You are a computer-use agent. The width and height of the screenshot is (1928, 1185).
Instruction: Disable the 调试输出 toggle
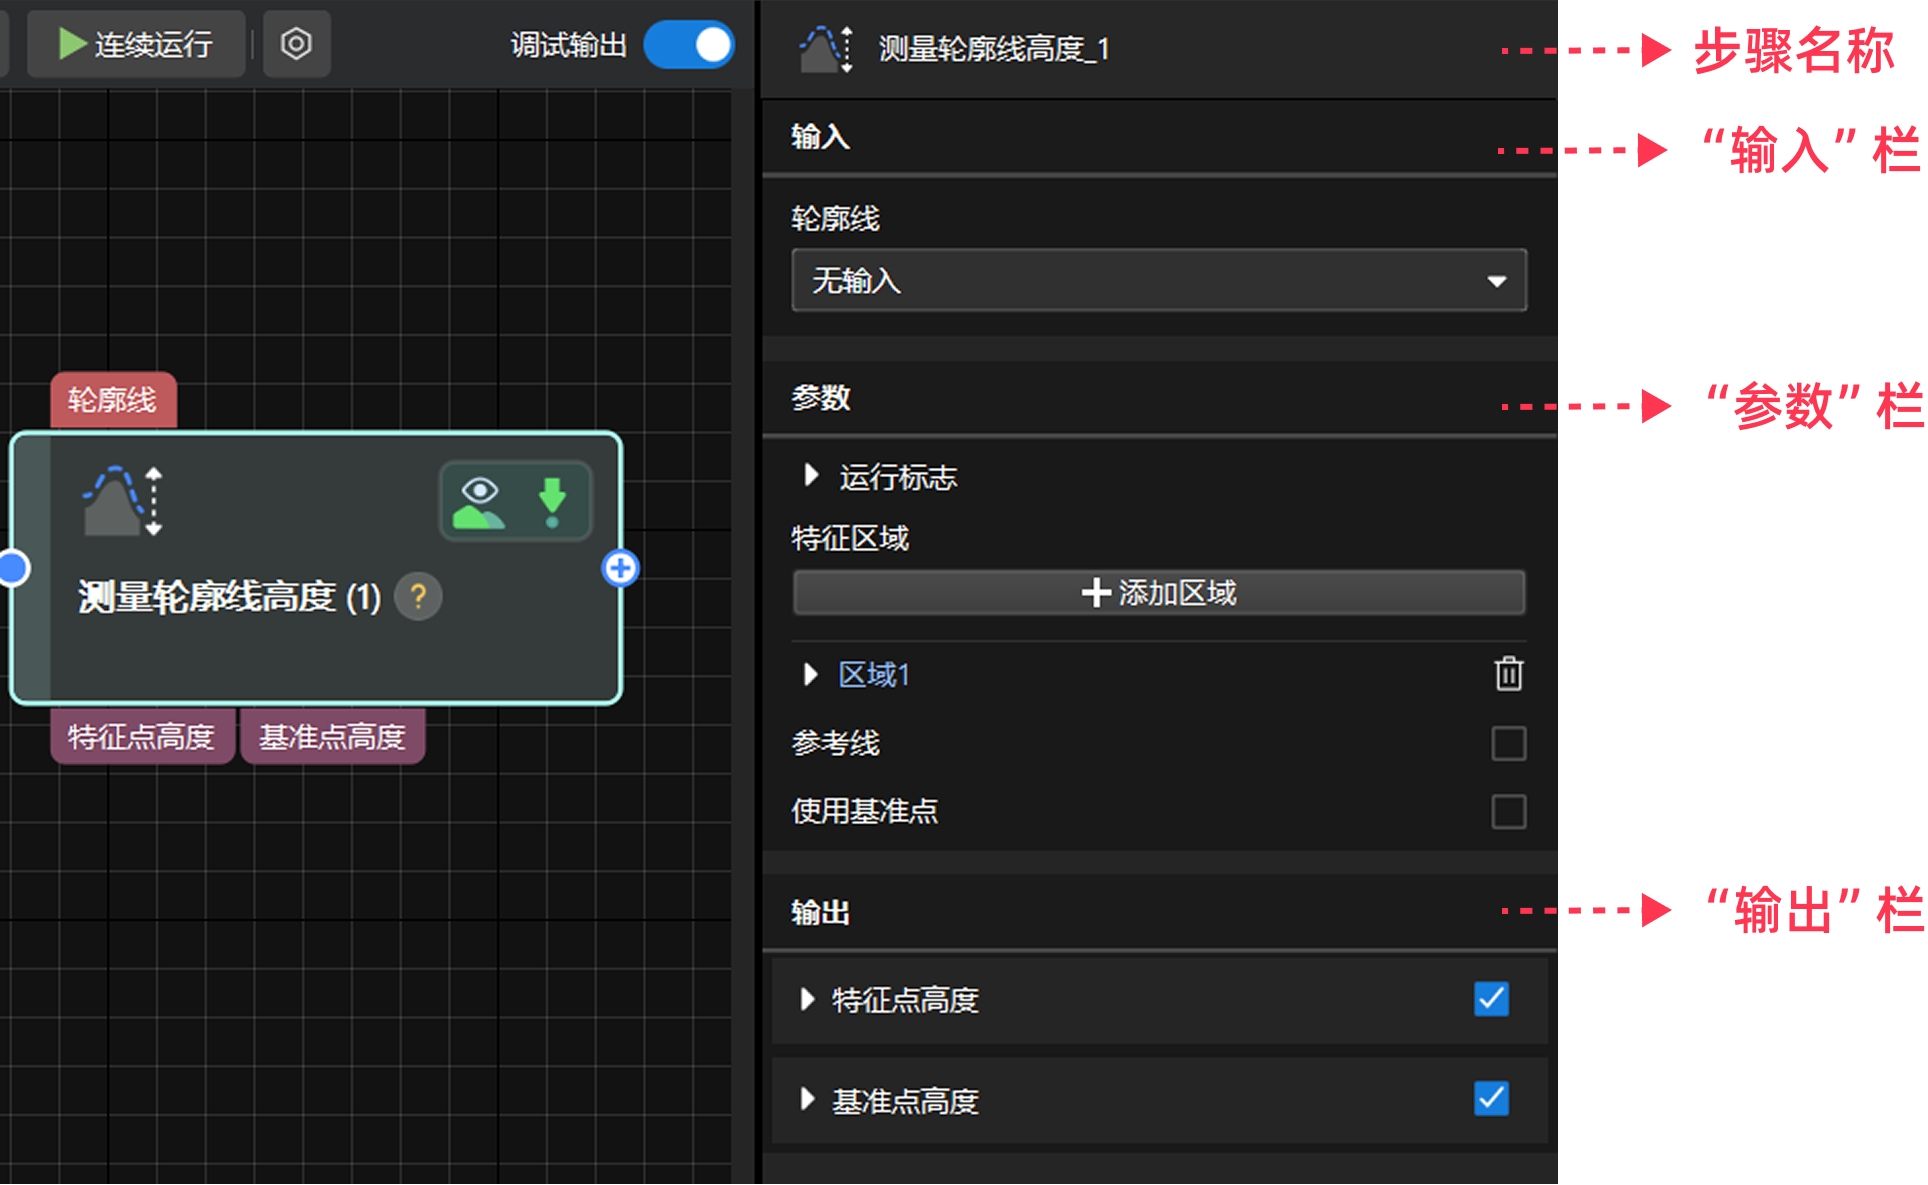(x=688, y=46)
